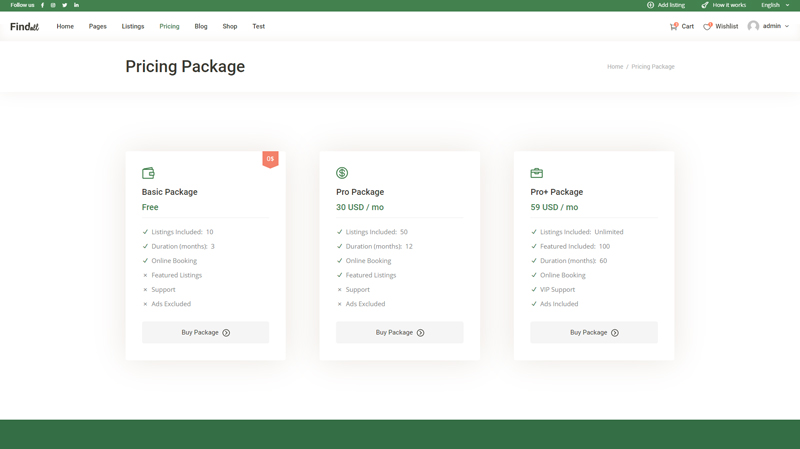Image resolution: width=800 pixels, height=449 pixels.
Task: Open the LinkedIn icon link
Action: [76, 5]
